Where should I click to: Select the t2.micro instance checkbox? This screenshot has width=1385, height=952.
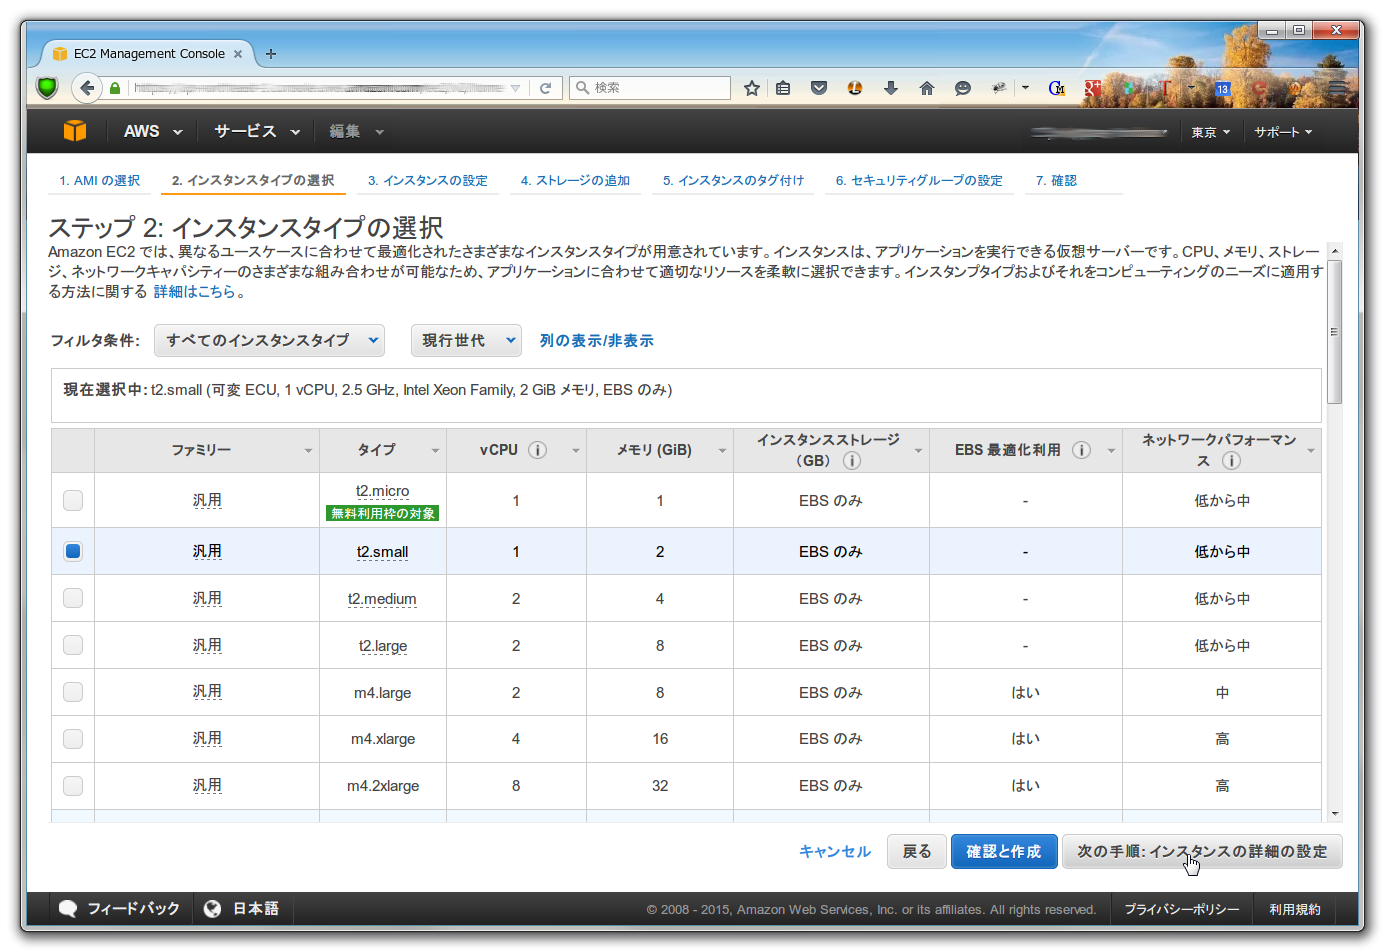click(x=73, y=500)
